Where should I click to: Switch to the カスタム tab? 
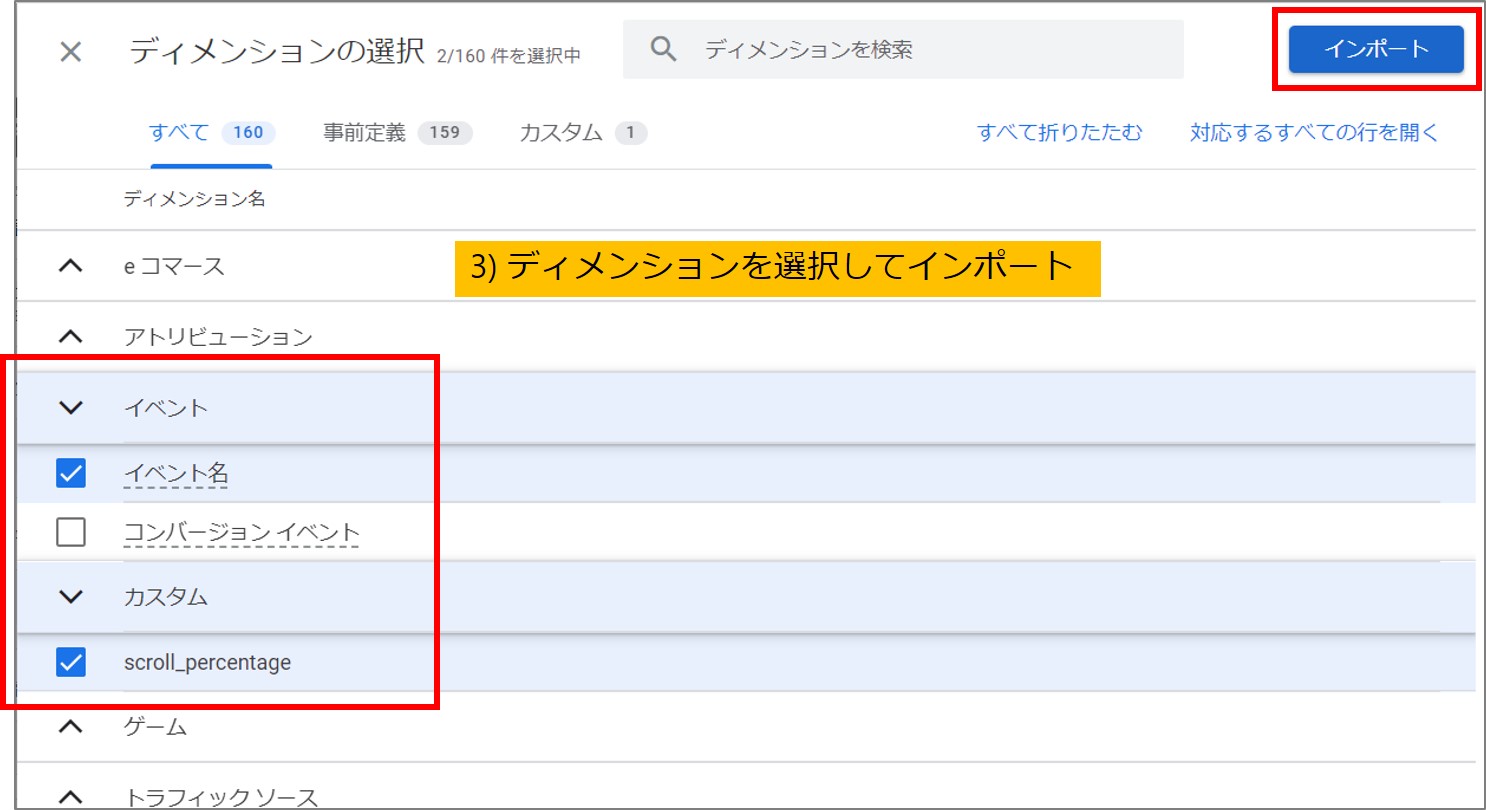click(583, 133)
